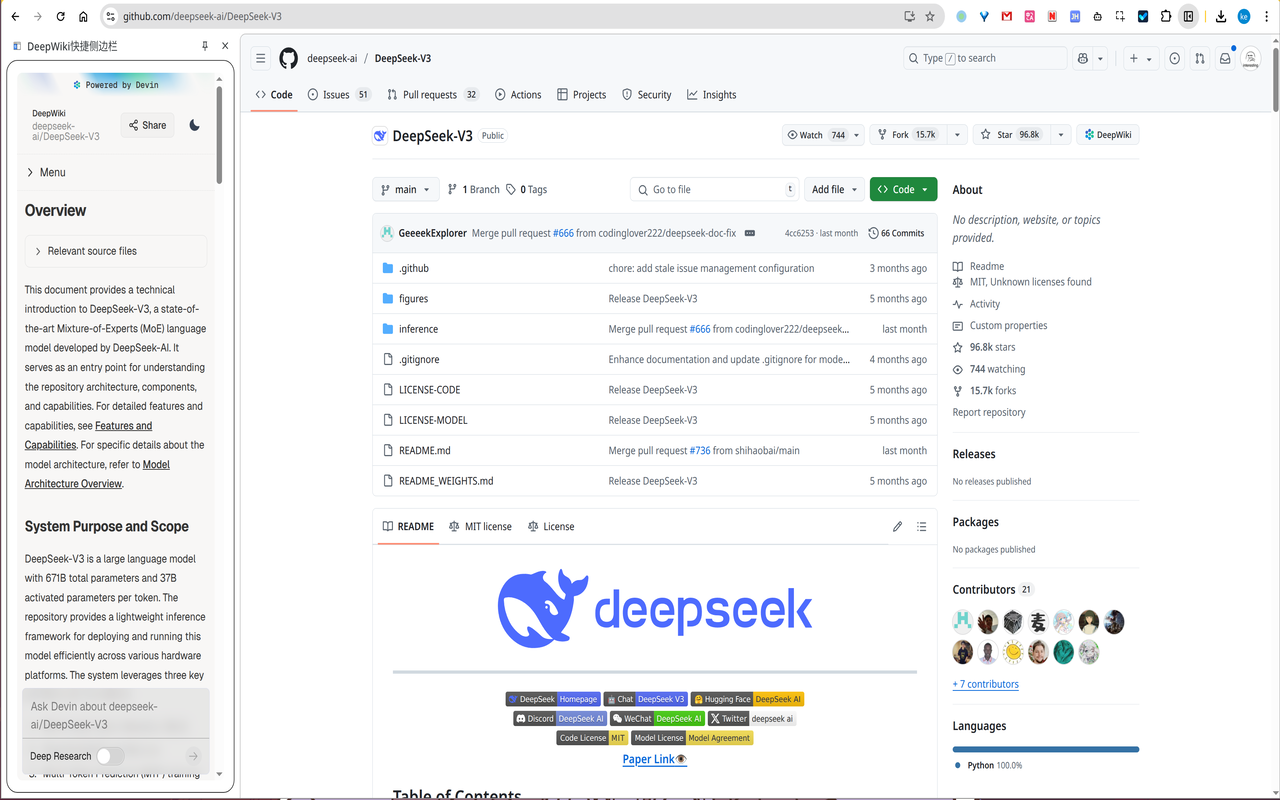1280x800 pixels.
Task: Open the README outline list icon
Action: (x=921, y=526)
